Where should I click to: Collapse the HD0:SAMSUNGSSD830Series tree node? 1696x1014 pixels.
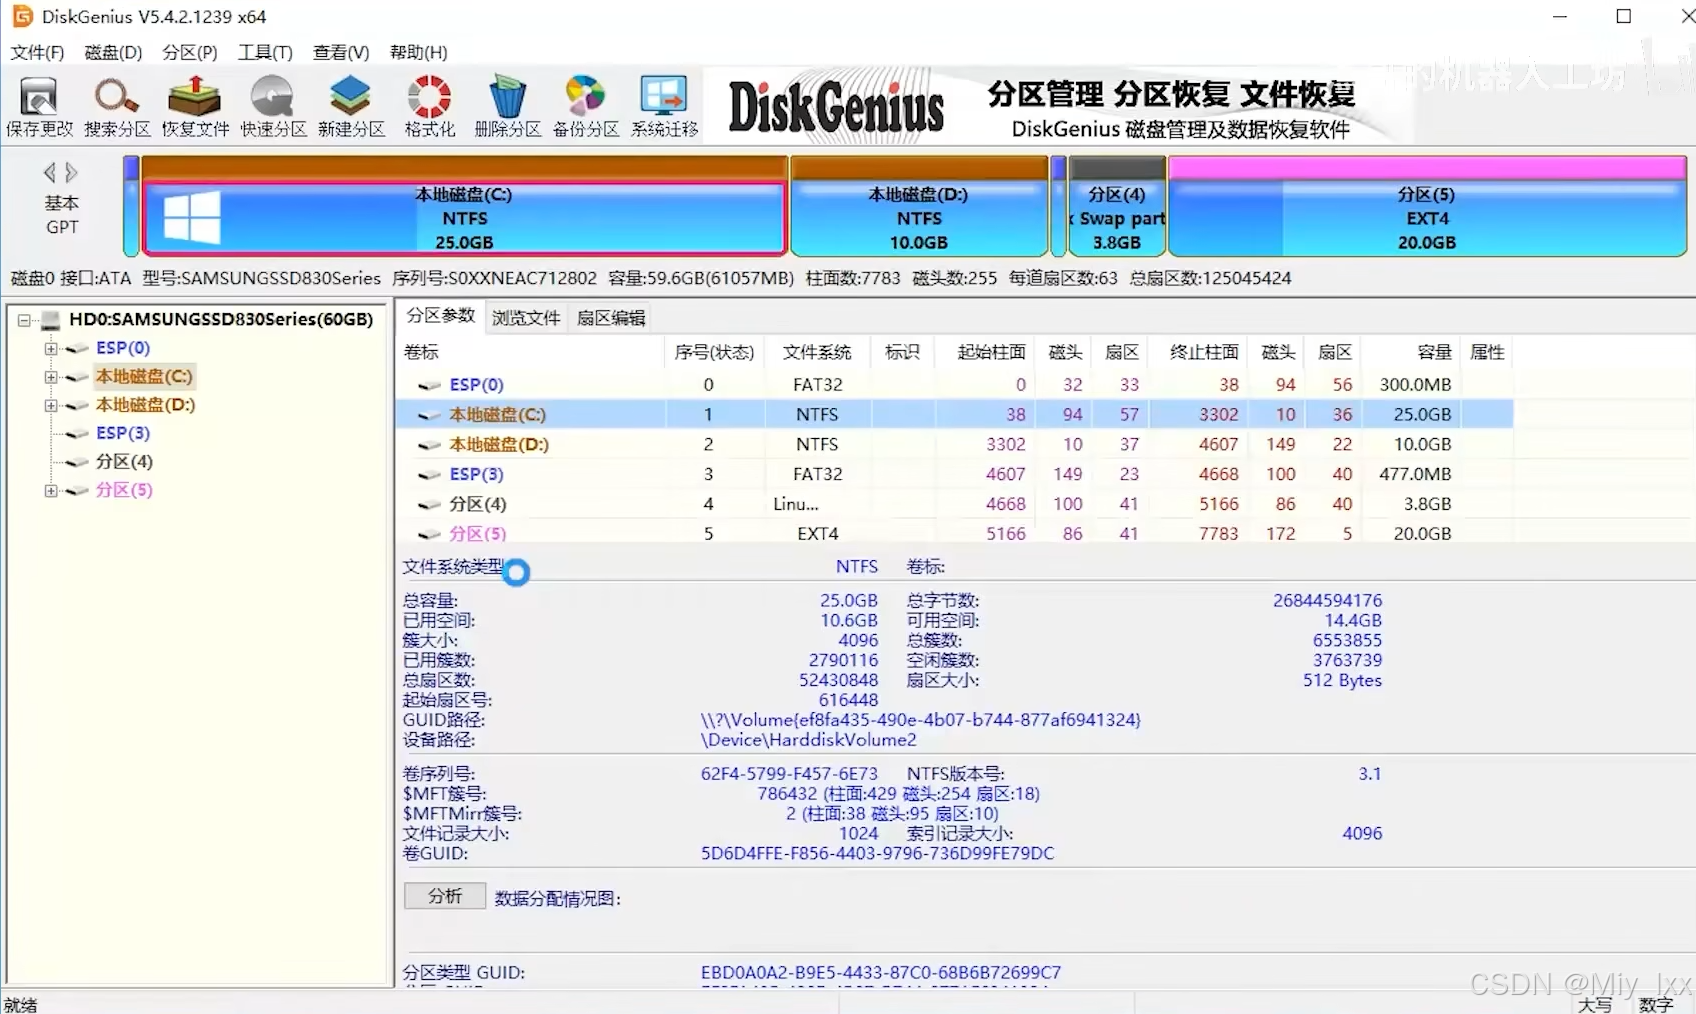(24, 320)
